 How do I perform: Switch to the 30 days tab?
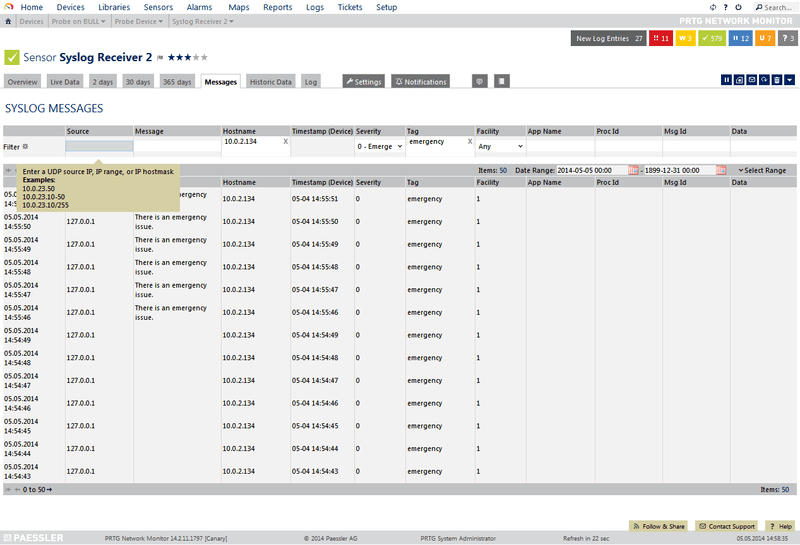(x=138, y=82)
